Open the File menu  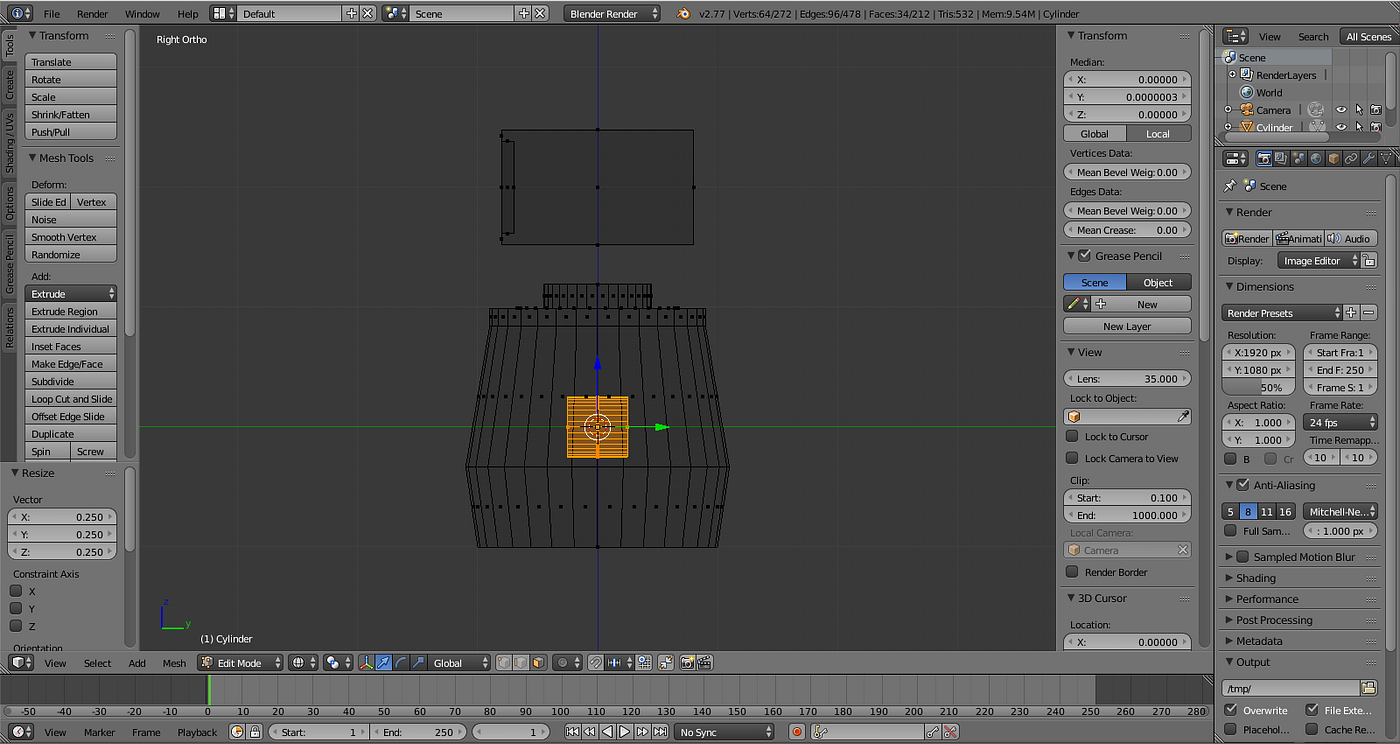pyautogui.click(x=52, y=14)
